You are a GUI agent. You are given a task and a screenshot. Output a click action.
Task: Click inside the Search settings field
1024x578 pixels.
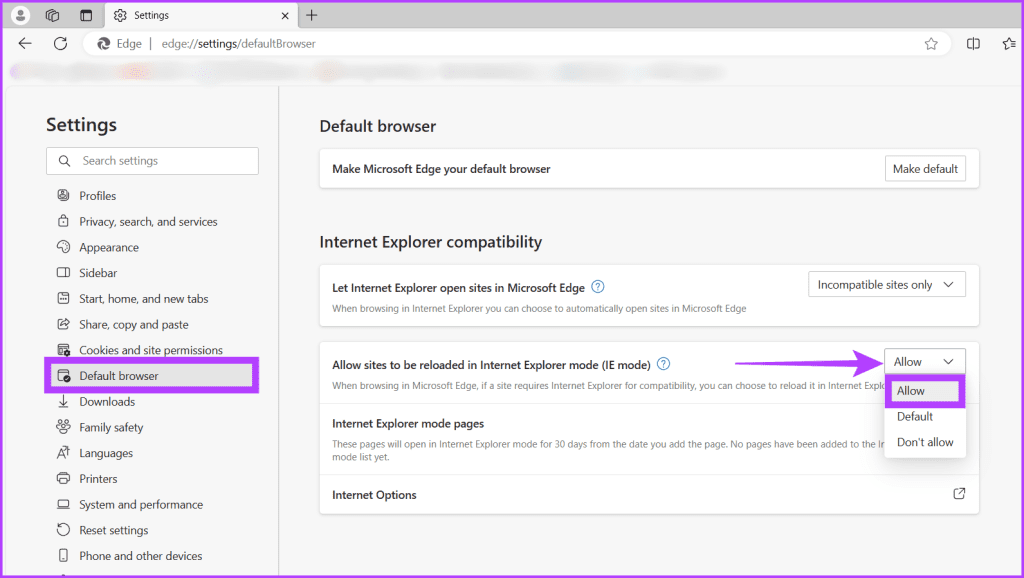pyautogui.click(x=152, y=160)
